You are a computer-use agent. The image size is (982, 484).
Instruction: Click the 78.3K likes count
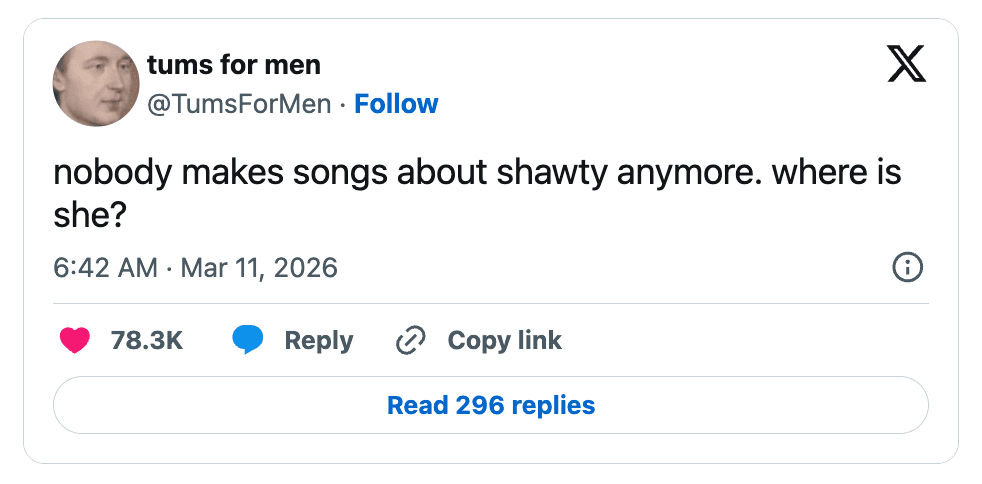[x=146, y=340]
